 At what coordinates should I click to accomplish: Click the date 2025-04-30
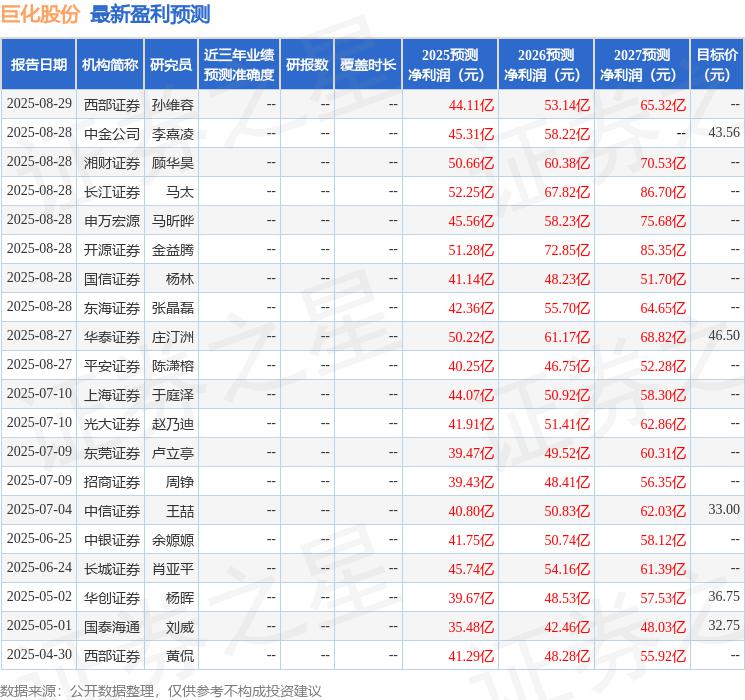click(x=39, y=654)
